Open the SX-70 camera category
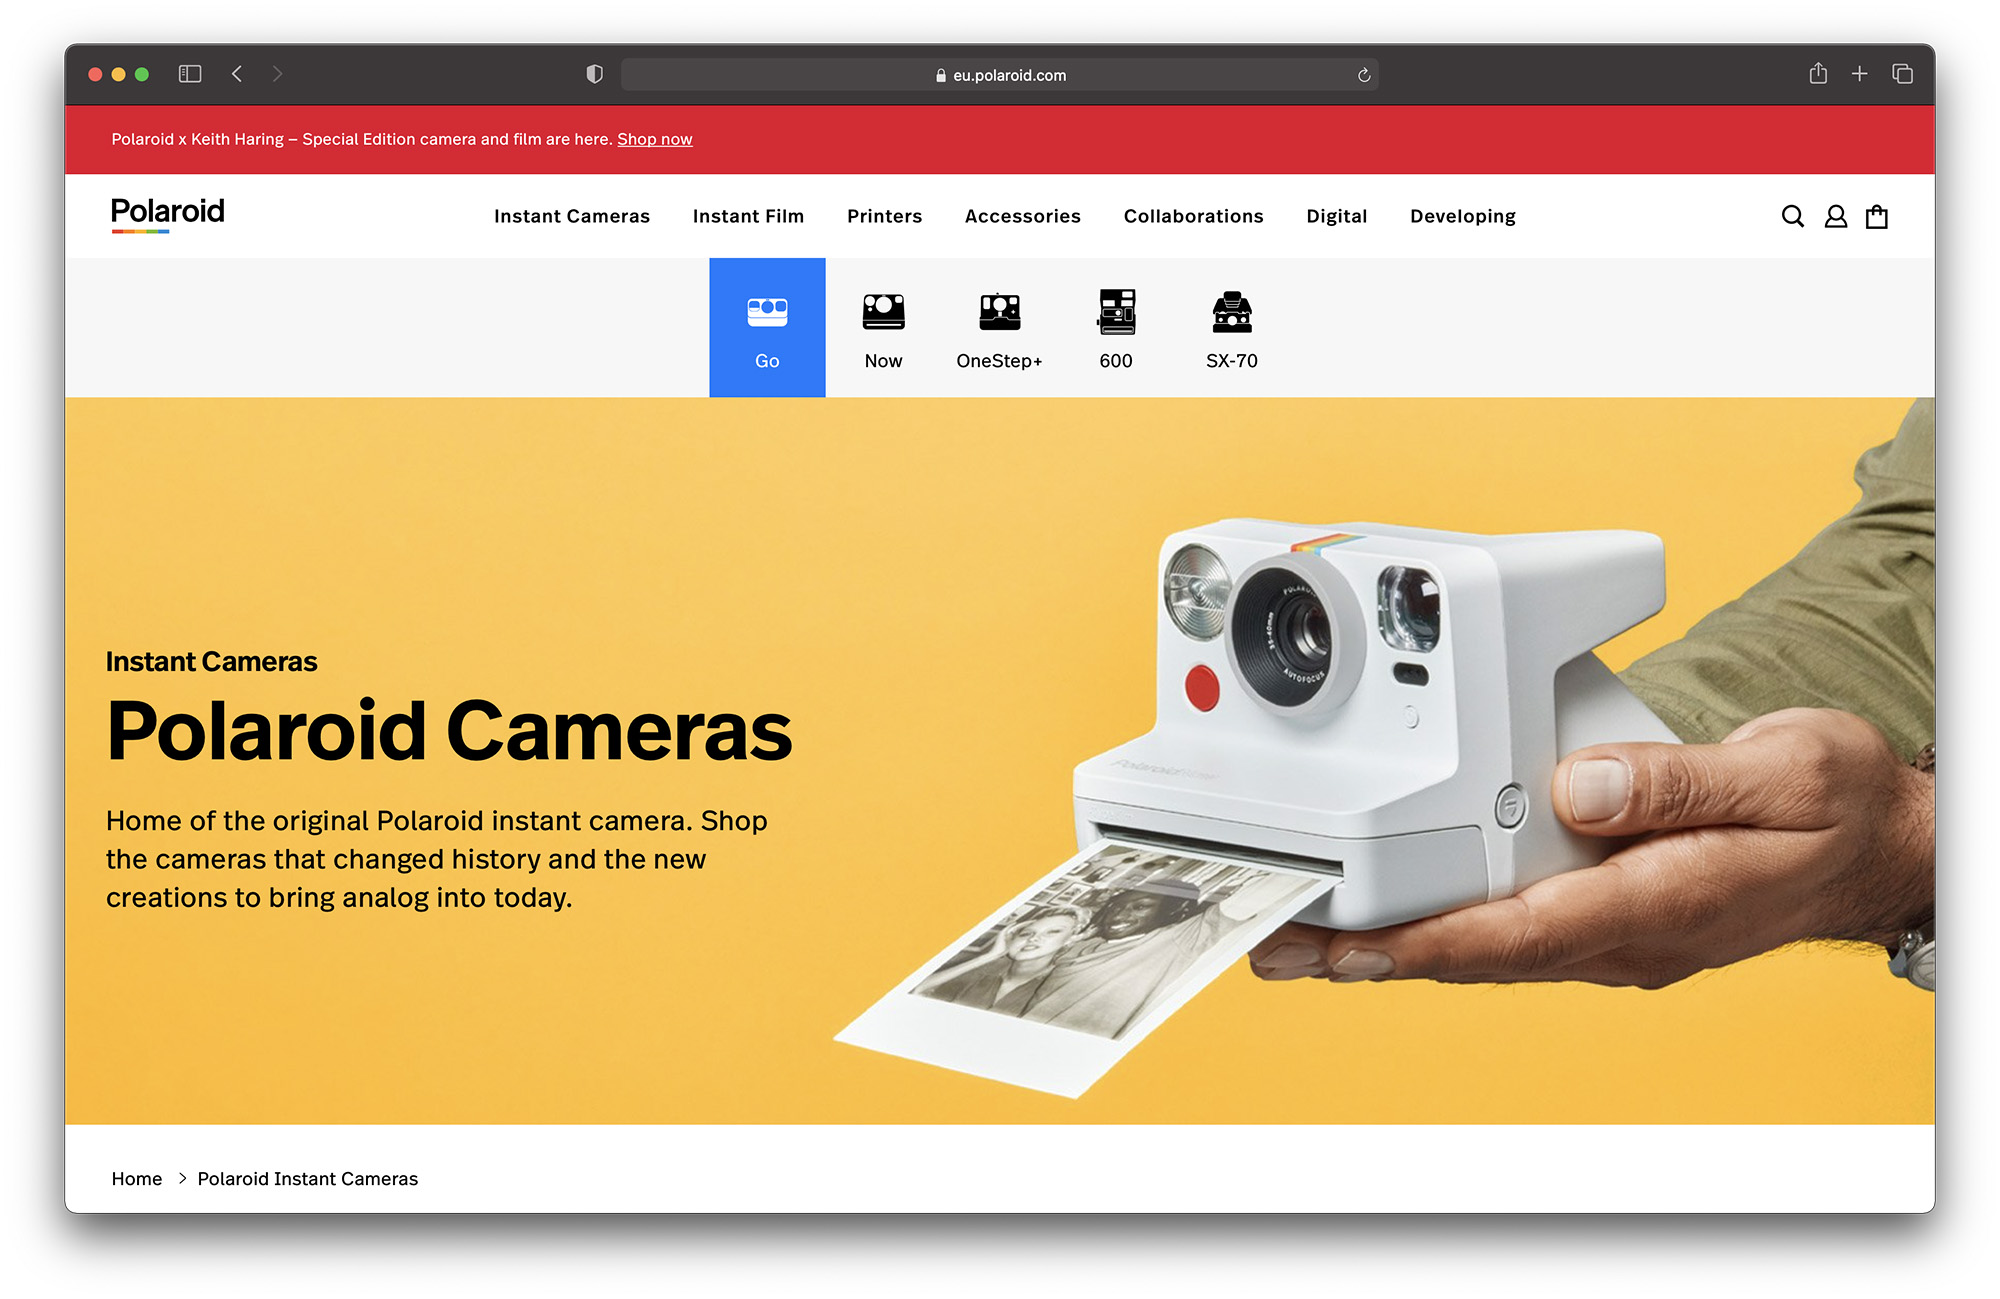Image resolution: width=2000 pixels, height=1299 pixels. pos(1231,328)
